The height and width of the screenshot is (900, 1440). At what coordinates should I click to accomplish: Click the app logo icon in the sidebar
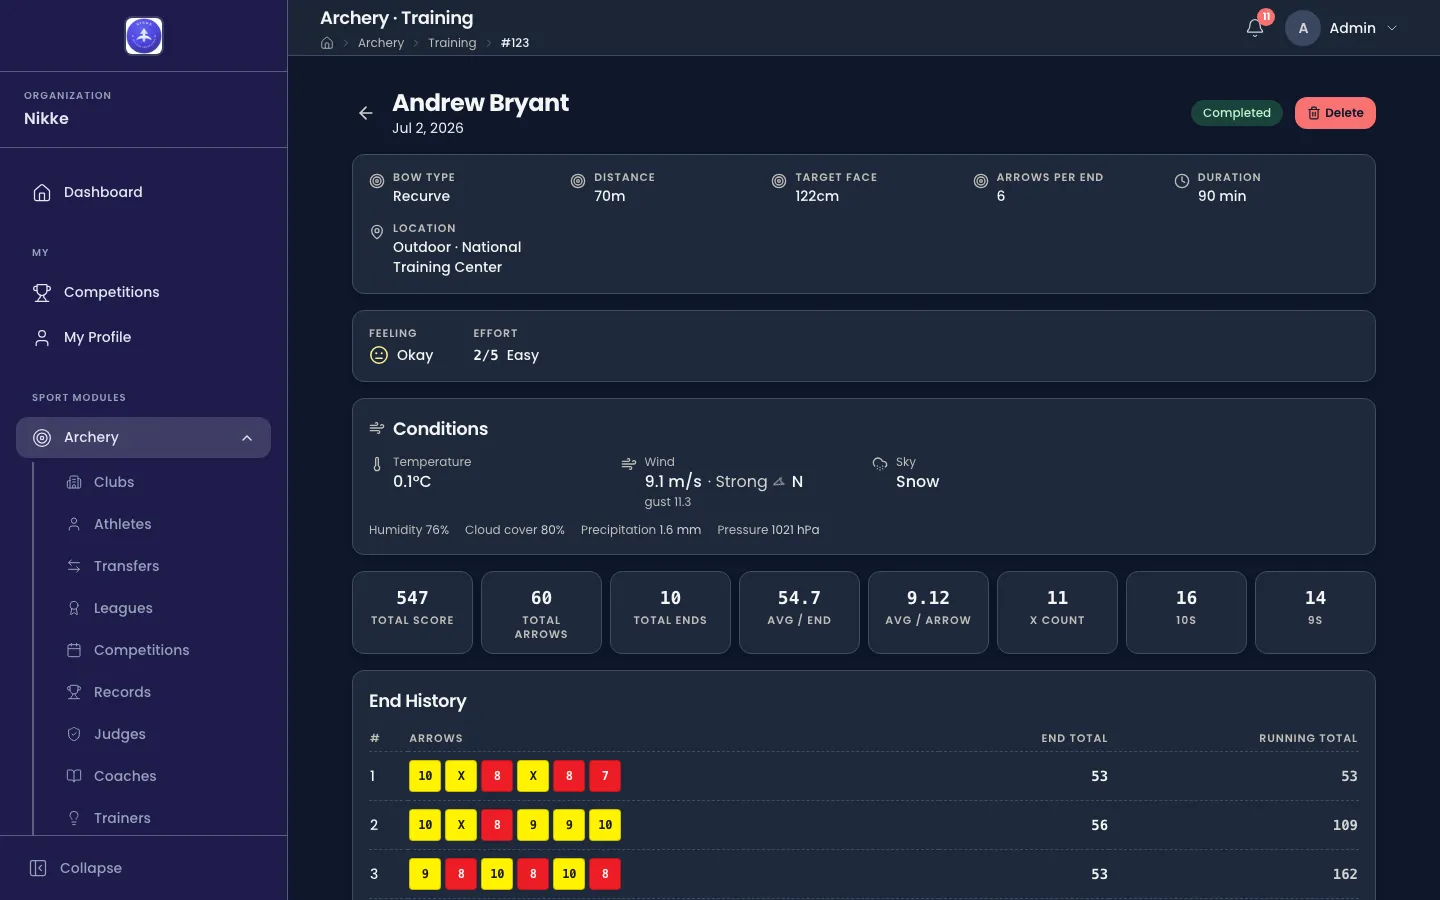pyautogui.click(x=144, y=36)
